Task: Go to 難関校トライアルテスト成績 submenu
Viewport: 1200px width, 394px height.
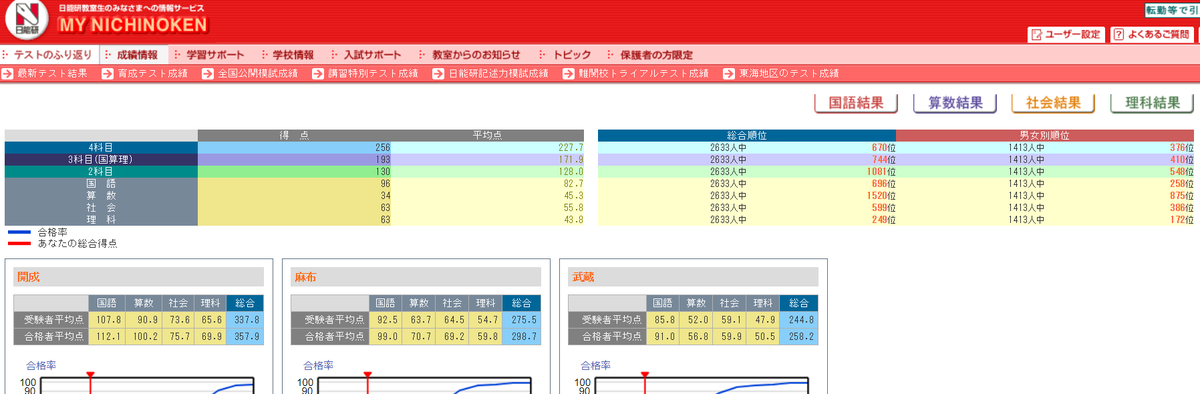Action: point(643,74)
